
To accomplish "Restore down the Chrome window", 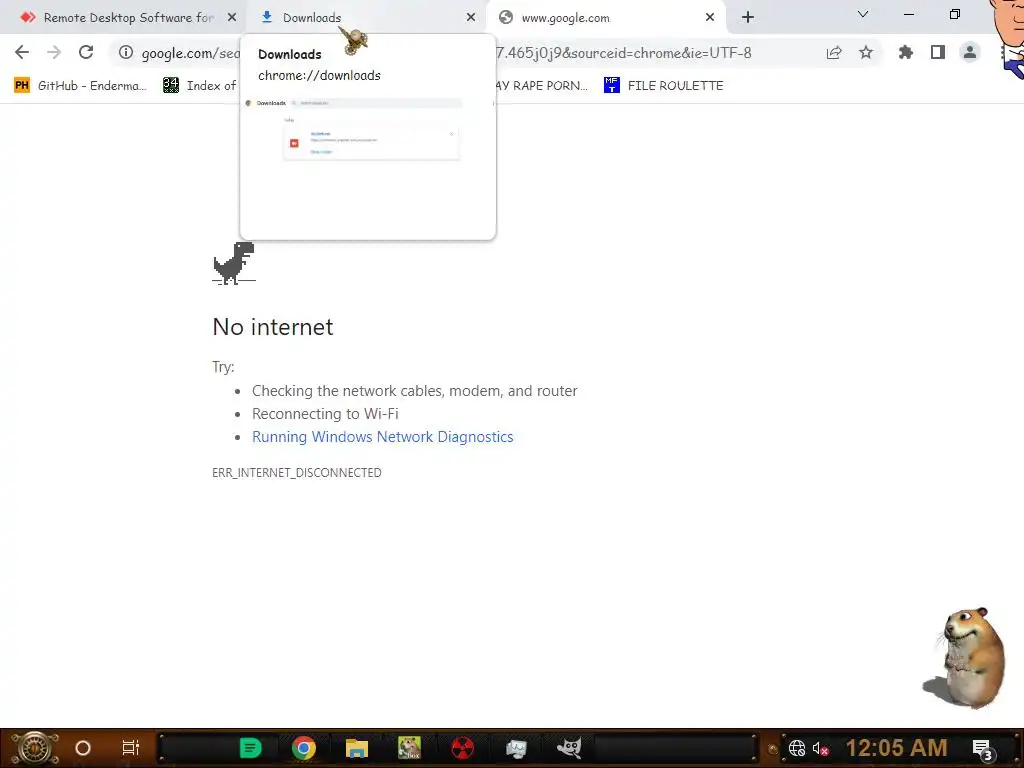I will [x=955, y=14].
